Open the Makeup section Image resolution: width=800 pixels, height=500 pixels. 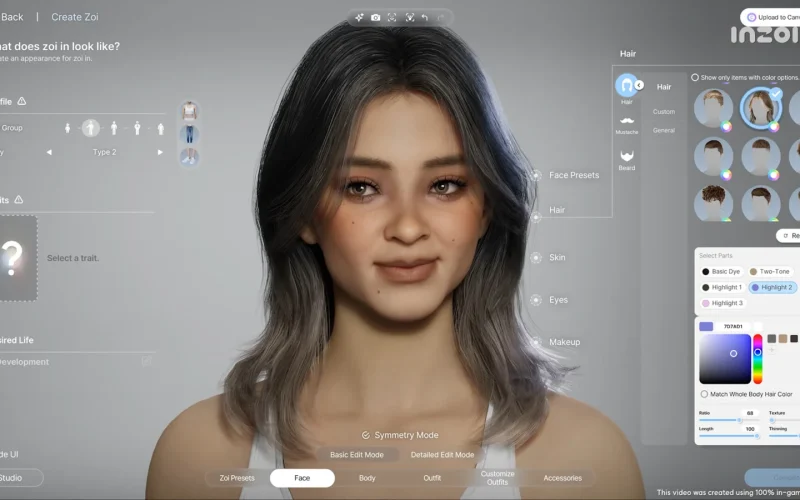pyautogui.click(x=564, y=342)
